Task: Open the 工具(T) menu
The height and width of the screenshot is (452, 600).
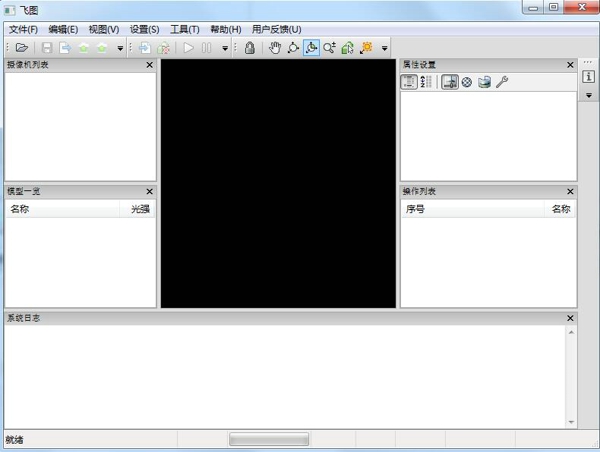Action: (185, 30)
